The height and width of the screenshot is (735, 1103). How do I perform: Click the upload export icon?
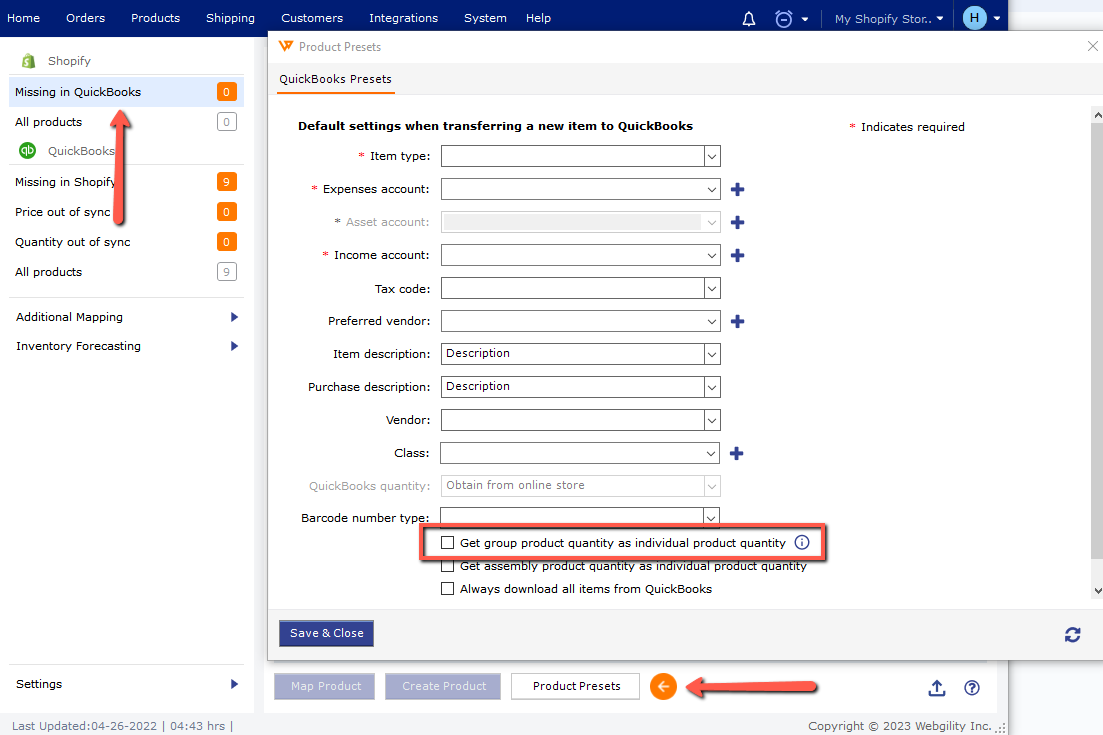point(936,688)
